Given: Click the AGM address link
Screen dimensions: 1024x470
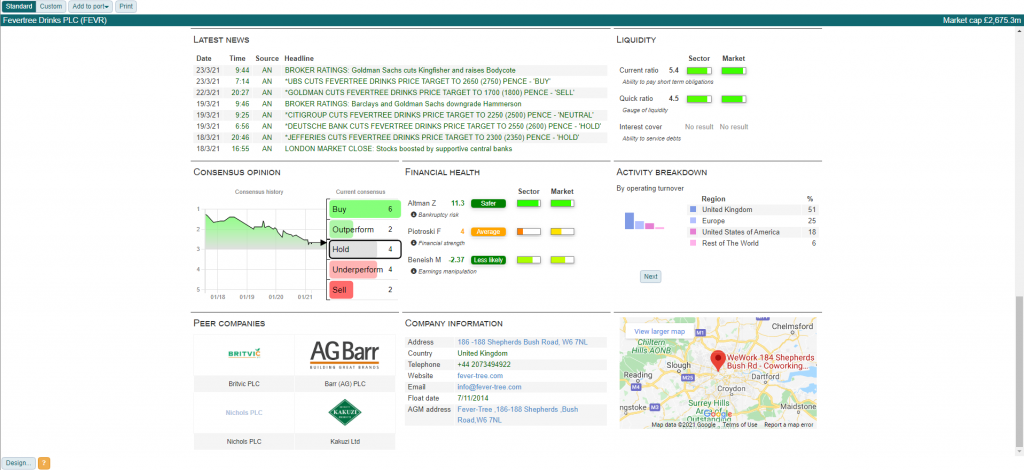Looking at the screenshot, I should tap(518, 415).
